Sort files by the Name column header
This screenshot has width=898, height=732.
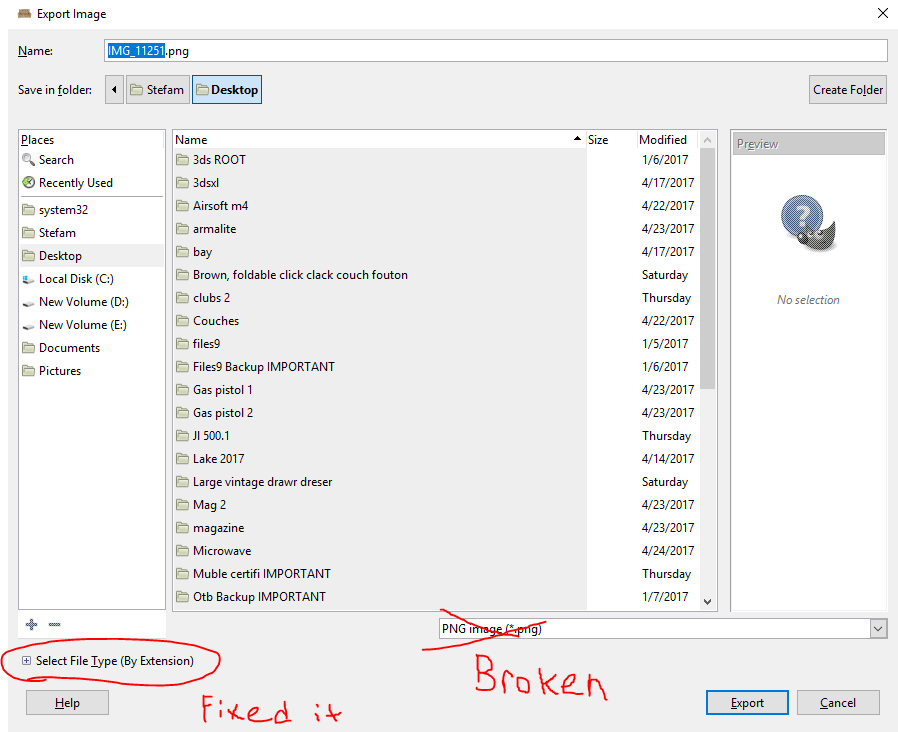click(379, 140)
